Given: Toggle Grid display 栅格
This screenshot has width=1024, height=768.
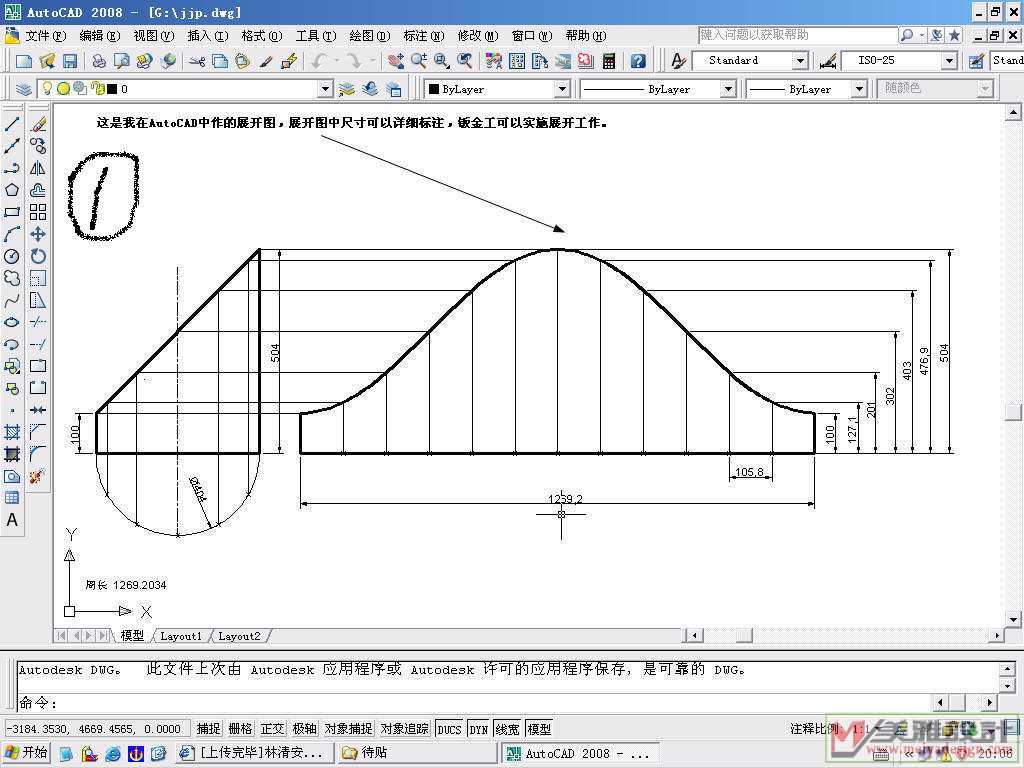Looking at the screenshot, I should (x=240, y=729).
